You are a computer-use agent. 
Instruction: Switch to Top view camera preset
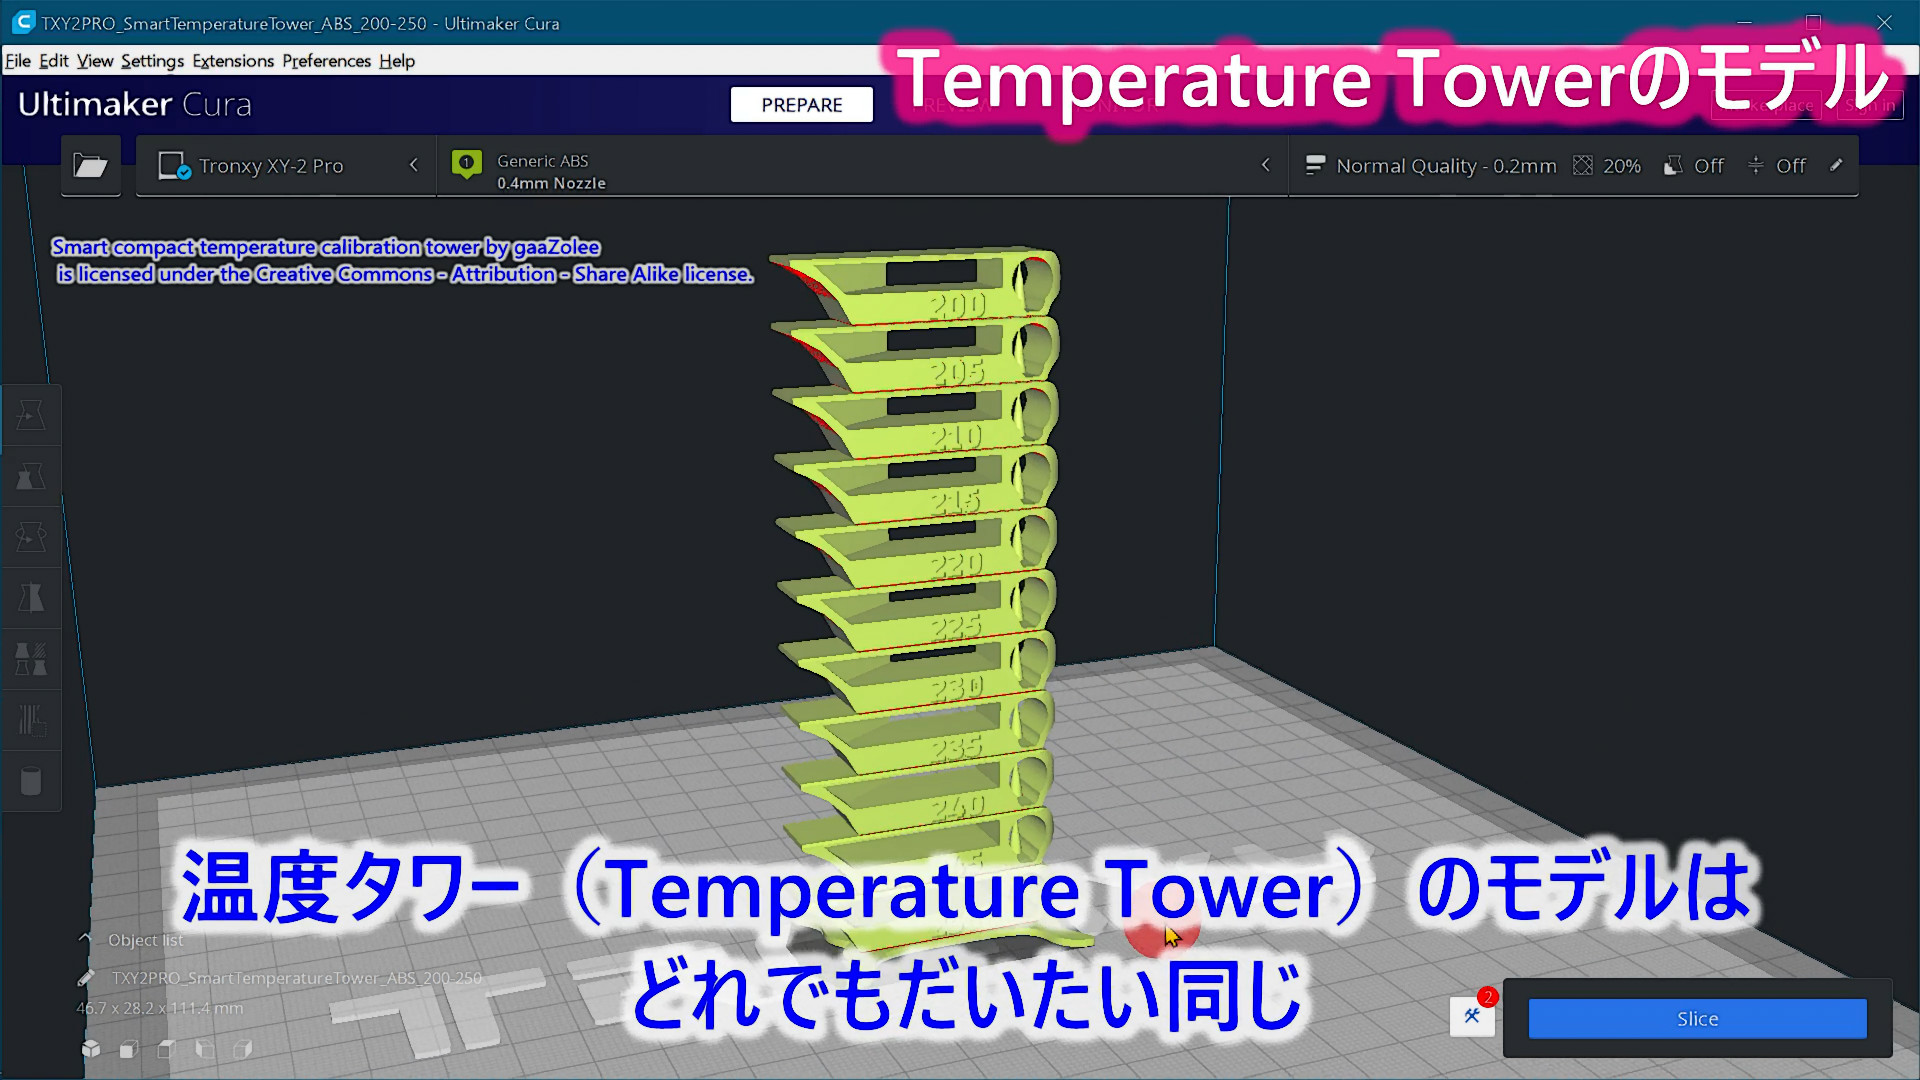(x=166, y=1050)
